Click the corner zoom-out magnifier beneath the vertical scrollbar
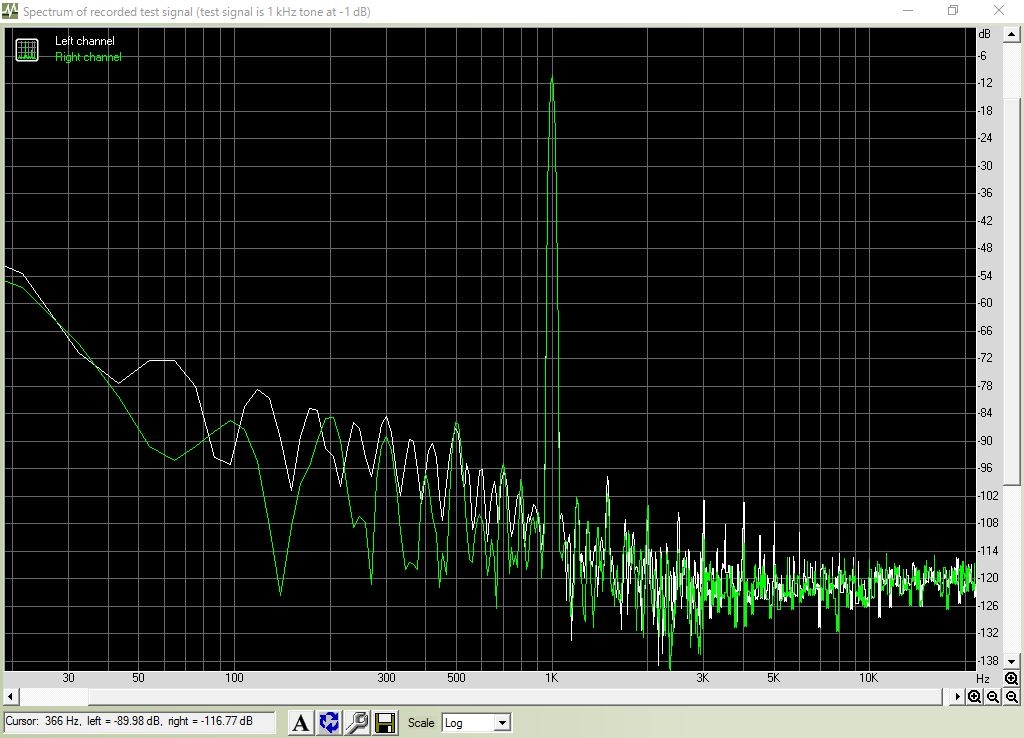 (1011, 696)
